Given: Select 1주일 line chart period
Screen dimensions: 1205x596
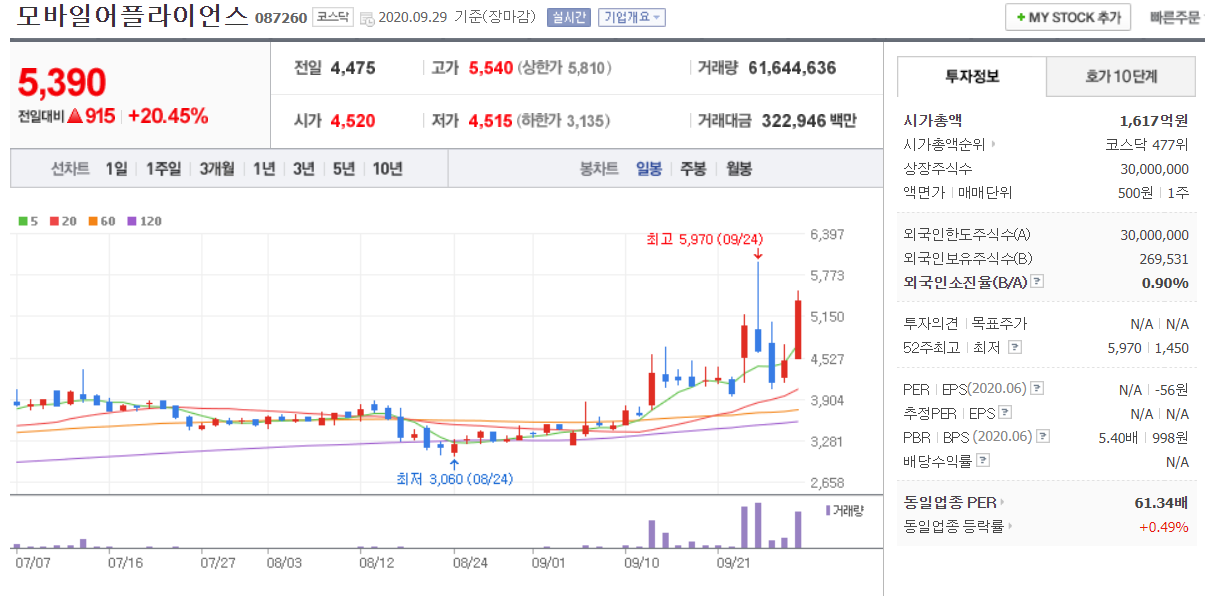Looking at the screenshot, I should (x=163, y=169).
